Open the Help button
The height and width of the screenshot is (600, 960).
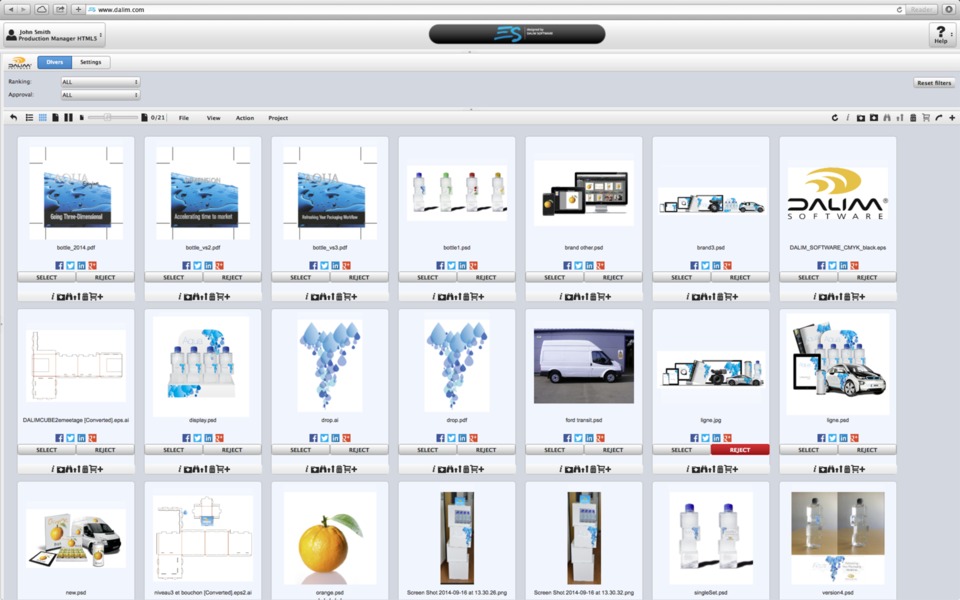[x=940, y=35]
